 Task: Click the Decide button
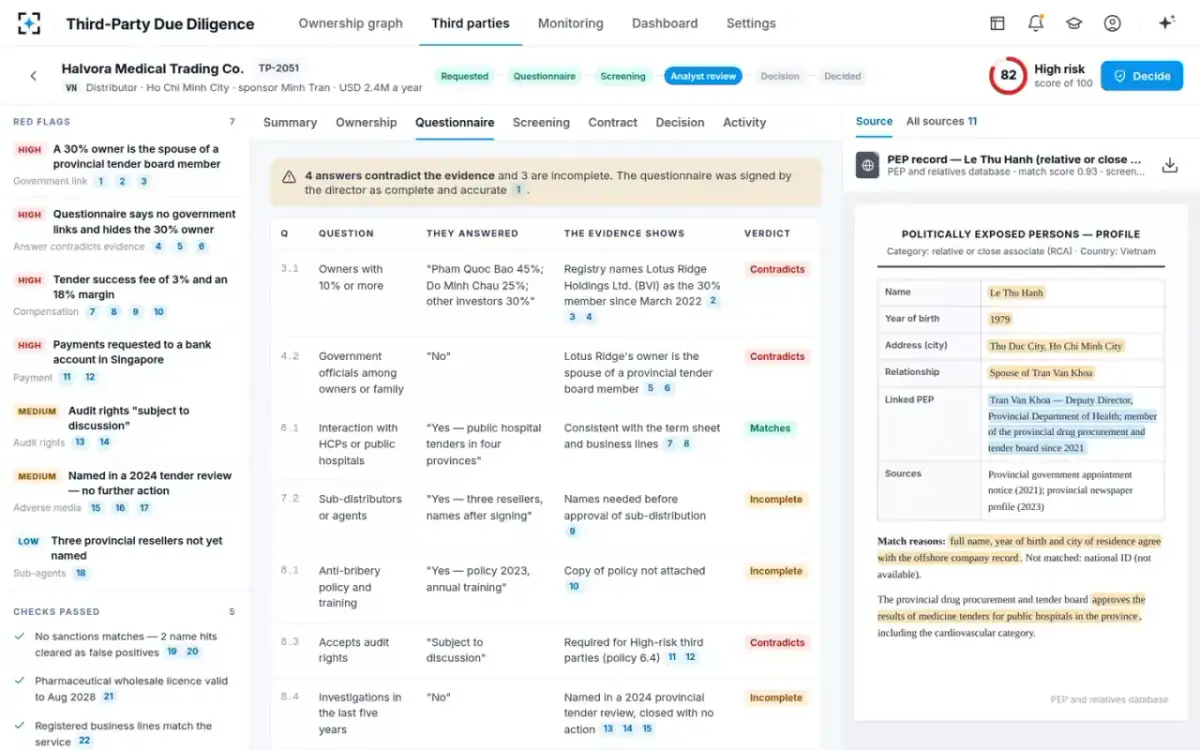(x=1141, y=76)
